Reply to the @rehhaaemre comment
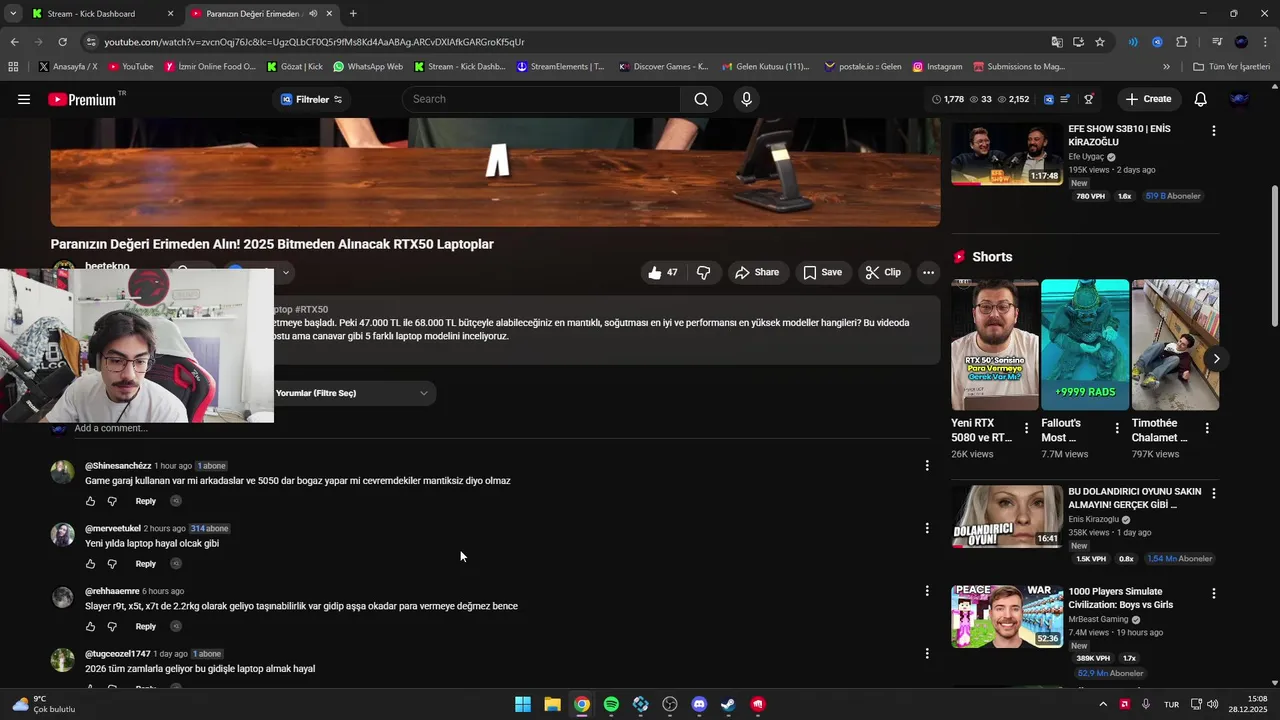 click(x=146, y=626)
